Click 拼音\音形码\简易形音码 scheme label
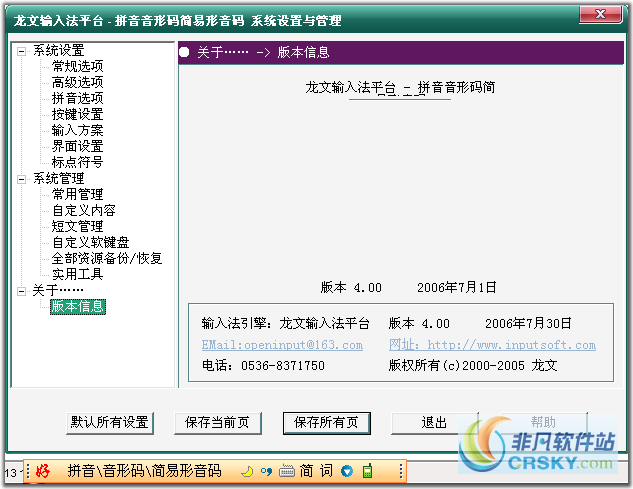633x489 pixels. (x=145, y=471)
